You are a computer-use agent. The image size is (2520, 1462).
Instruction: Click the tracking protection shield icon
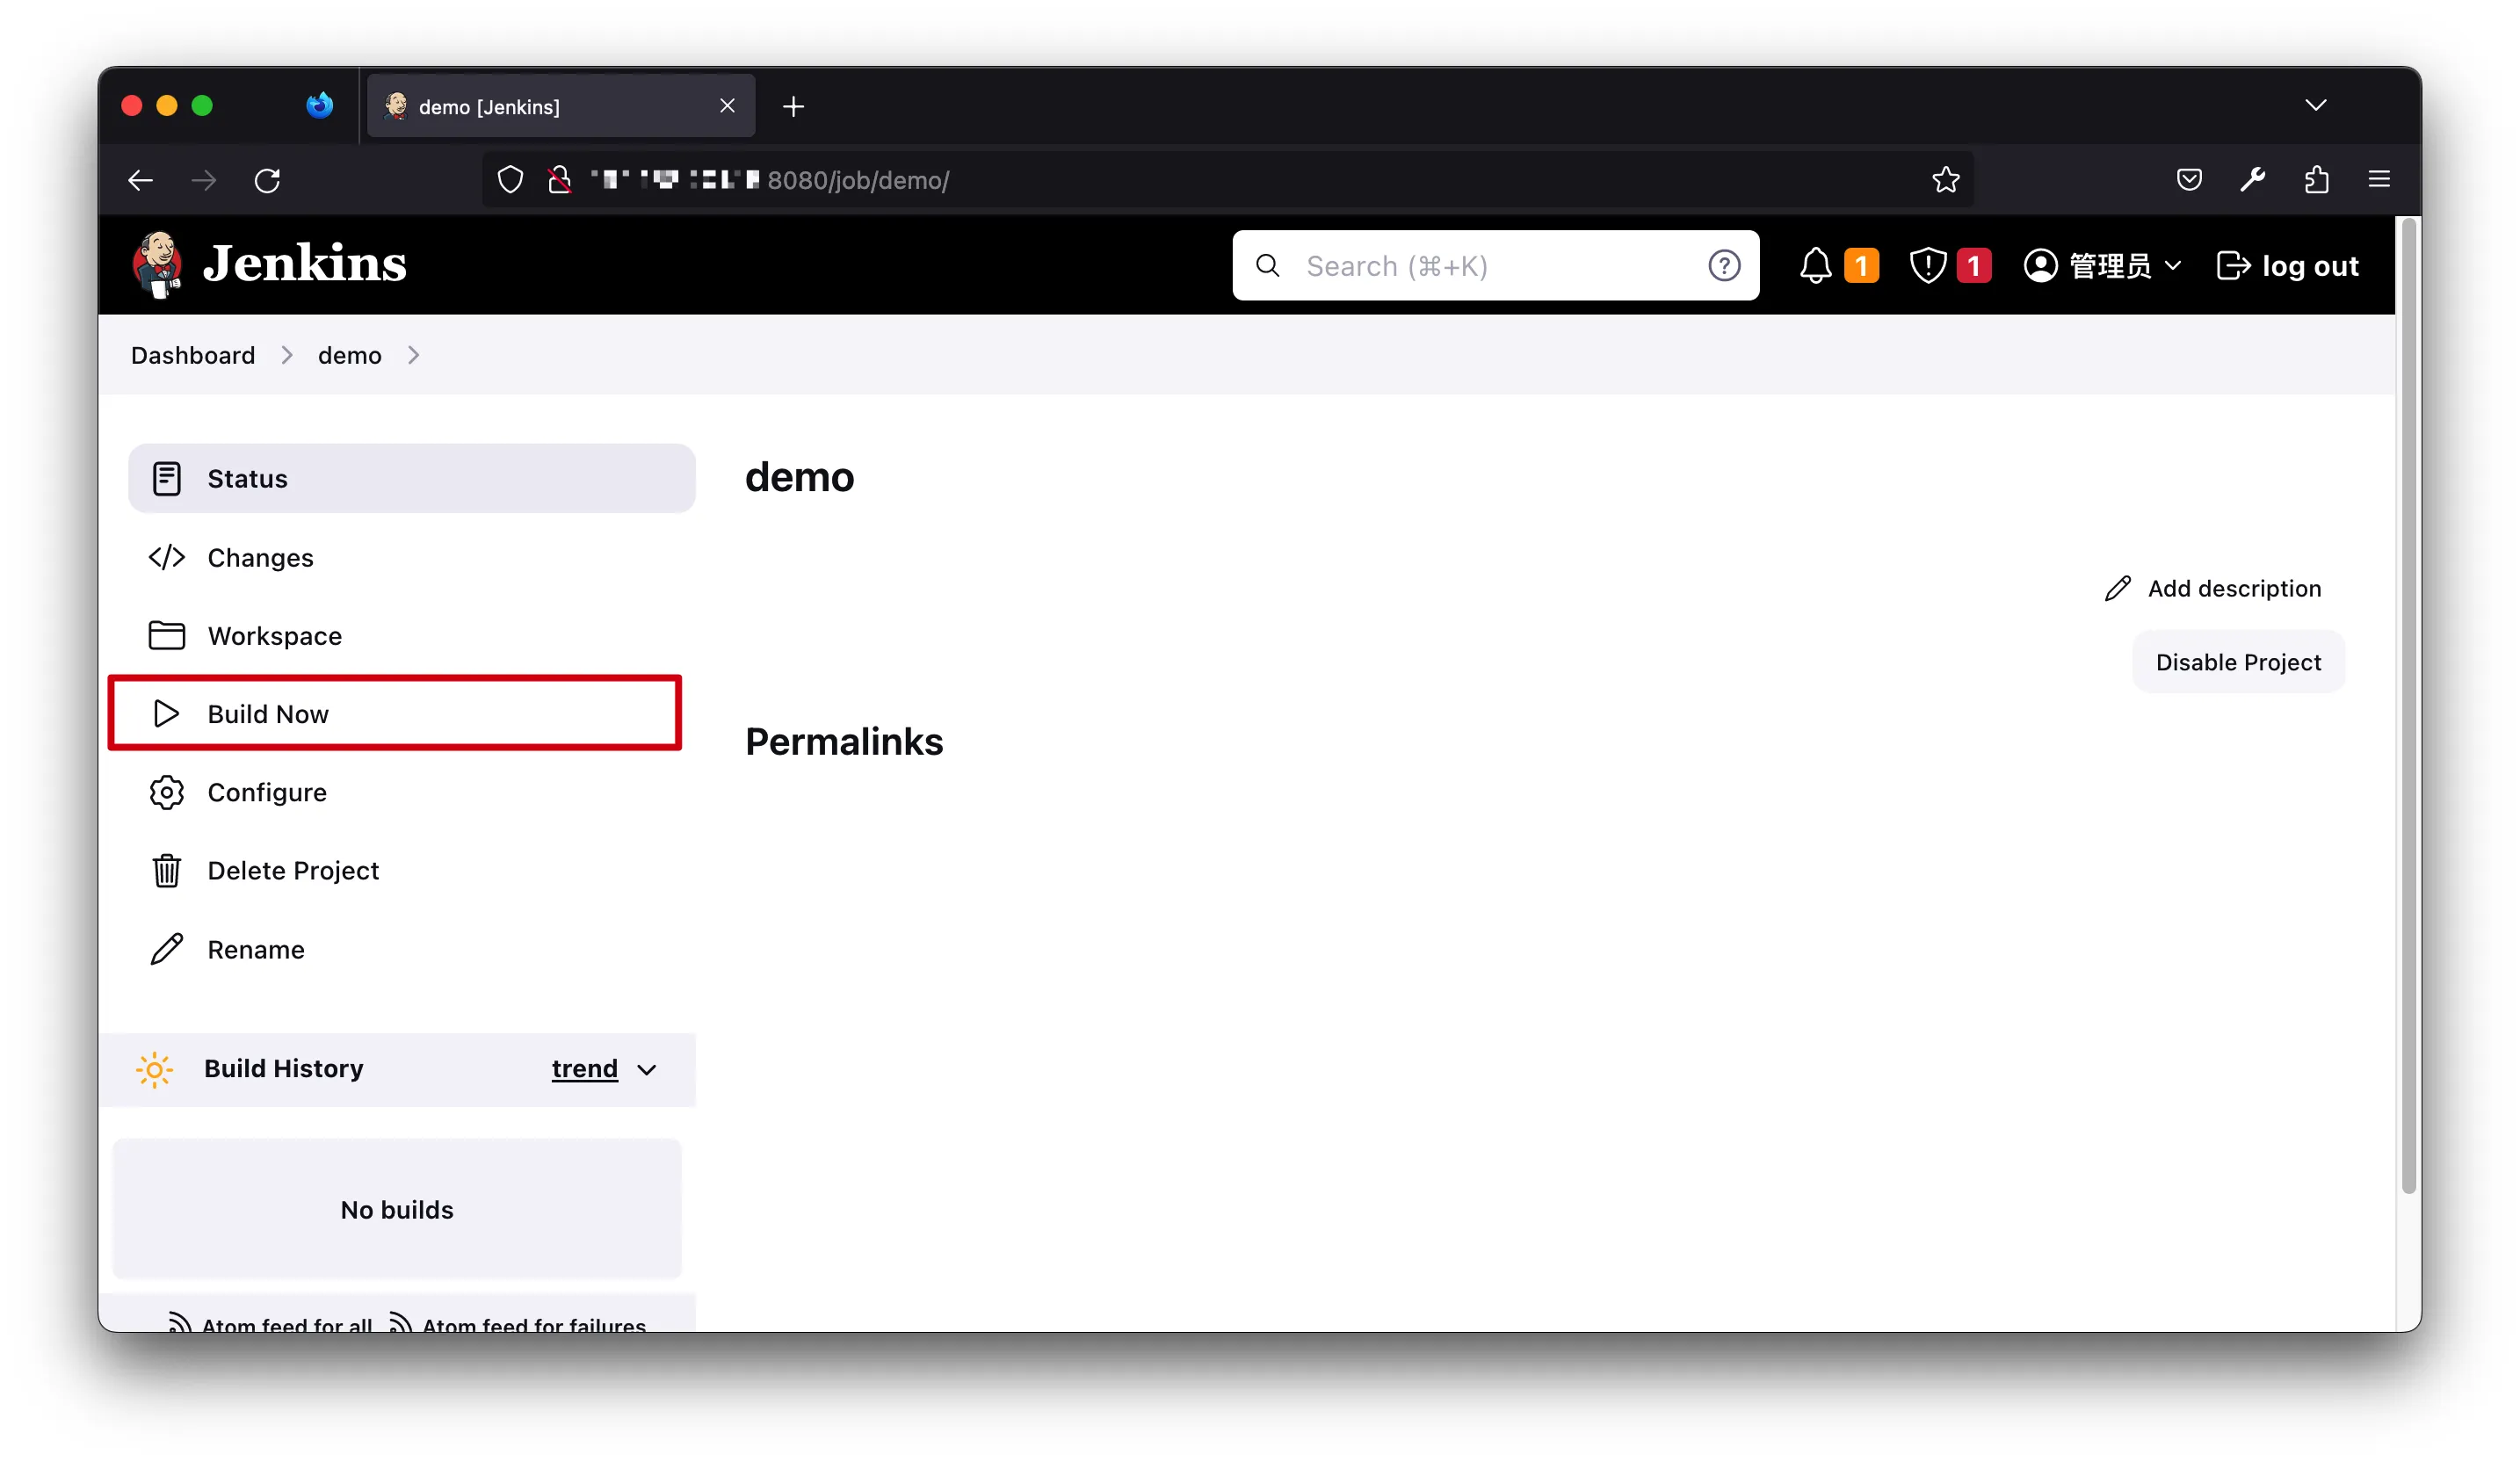[510, 180]
